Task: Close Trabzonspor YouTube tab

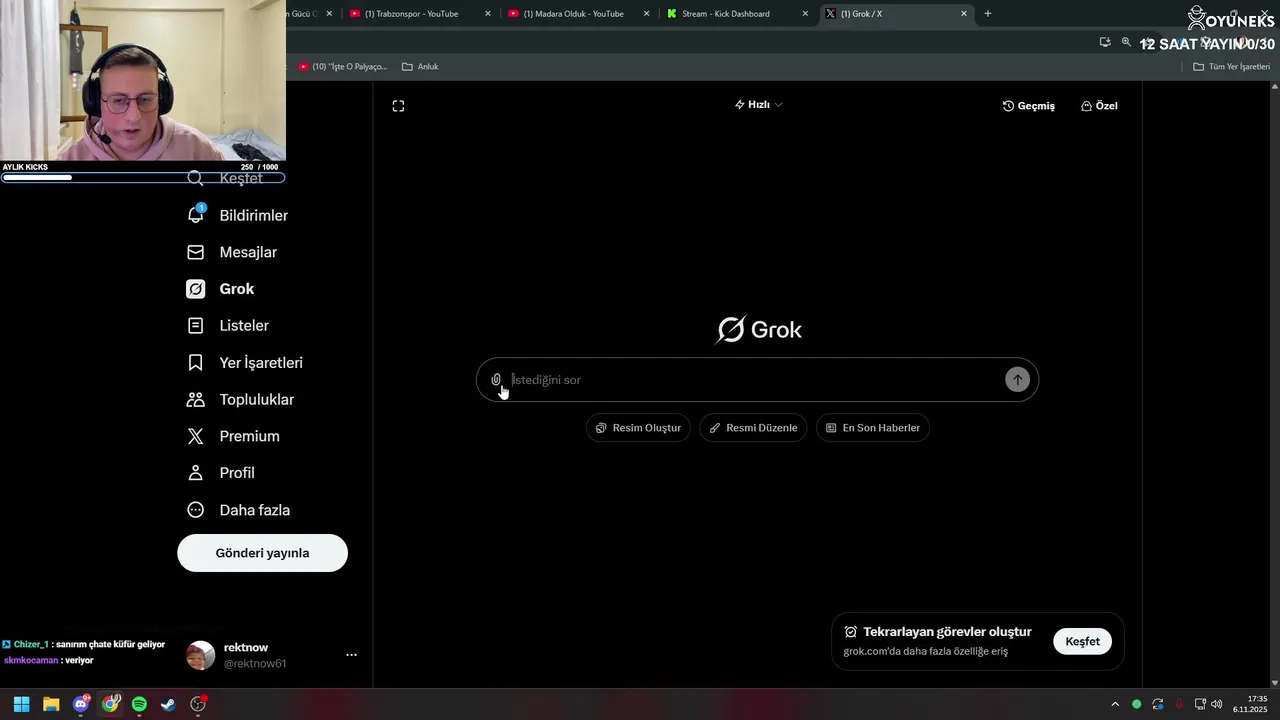Action: [488, 14]
